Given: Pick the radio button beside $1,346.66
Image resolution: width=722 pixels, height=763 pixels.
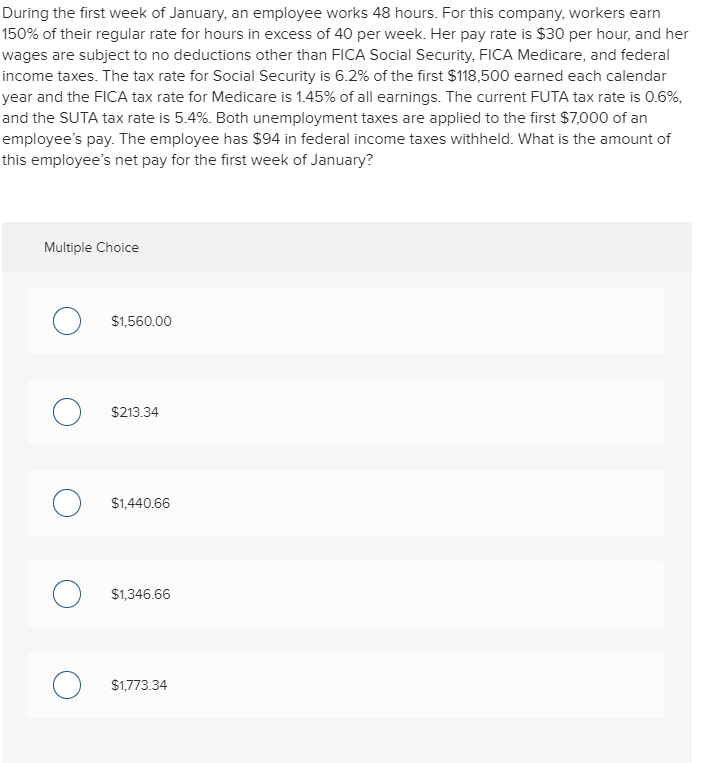Looking at the screenshot, I should point(68,594).
